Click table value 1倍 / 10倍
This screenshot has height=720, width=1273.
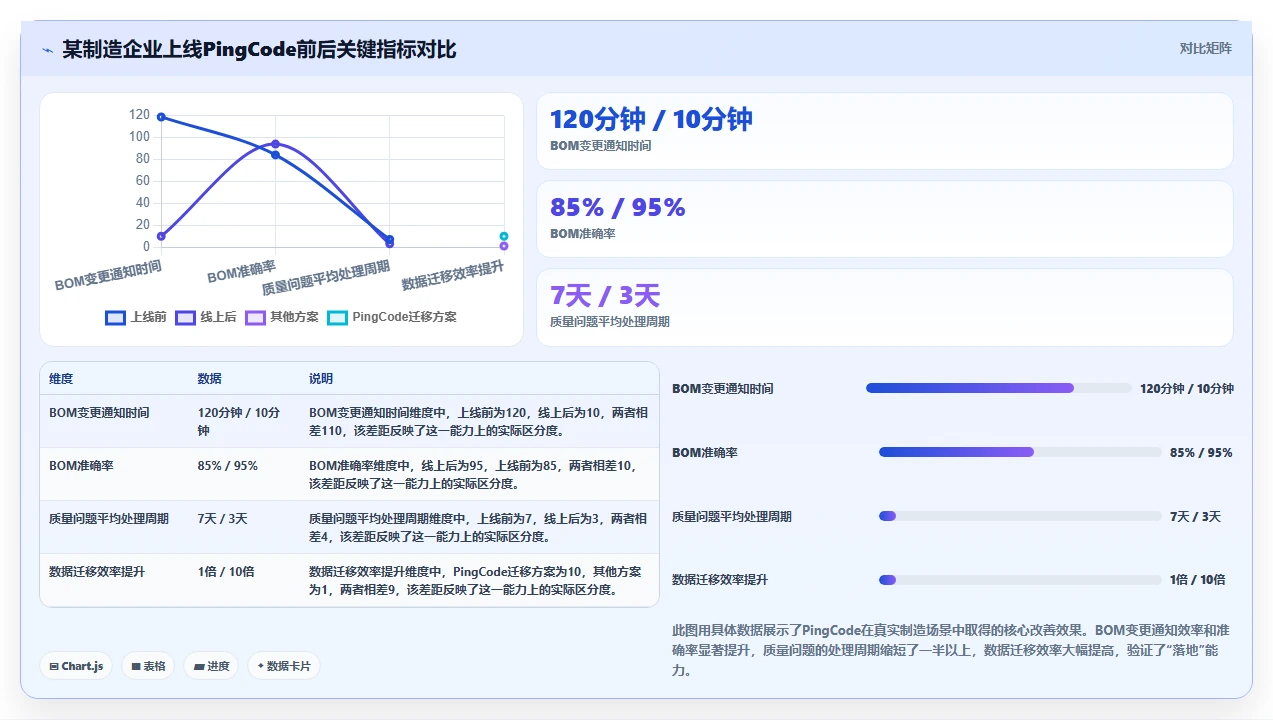click(226, 571)
